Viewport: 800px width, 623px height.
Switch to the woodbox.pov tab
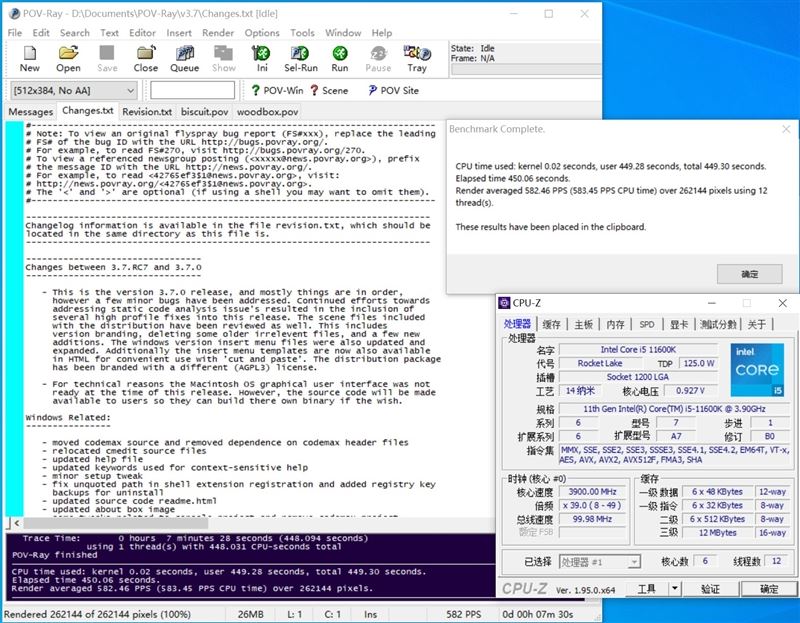pyautogui.click(x=267, y=112)
